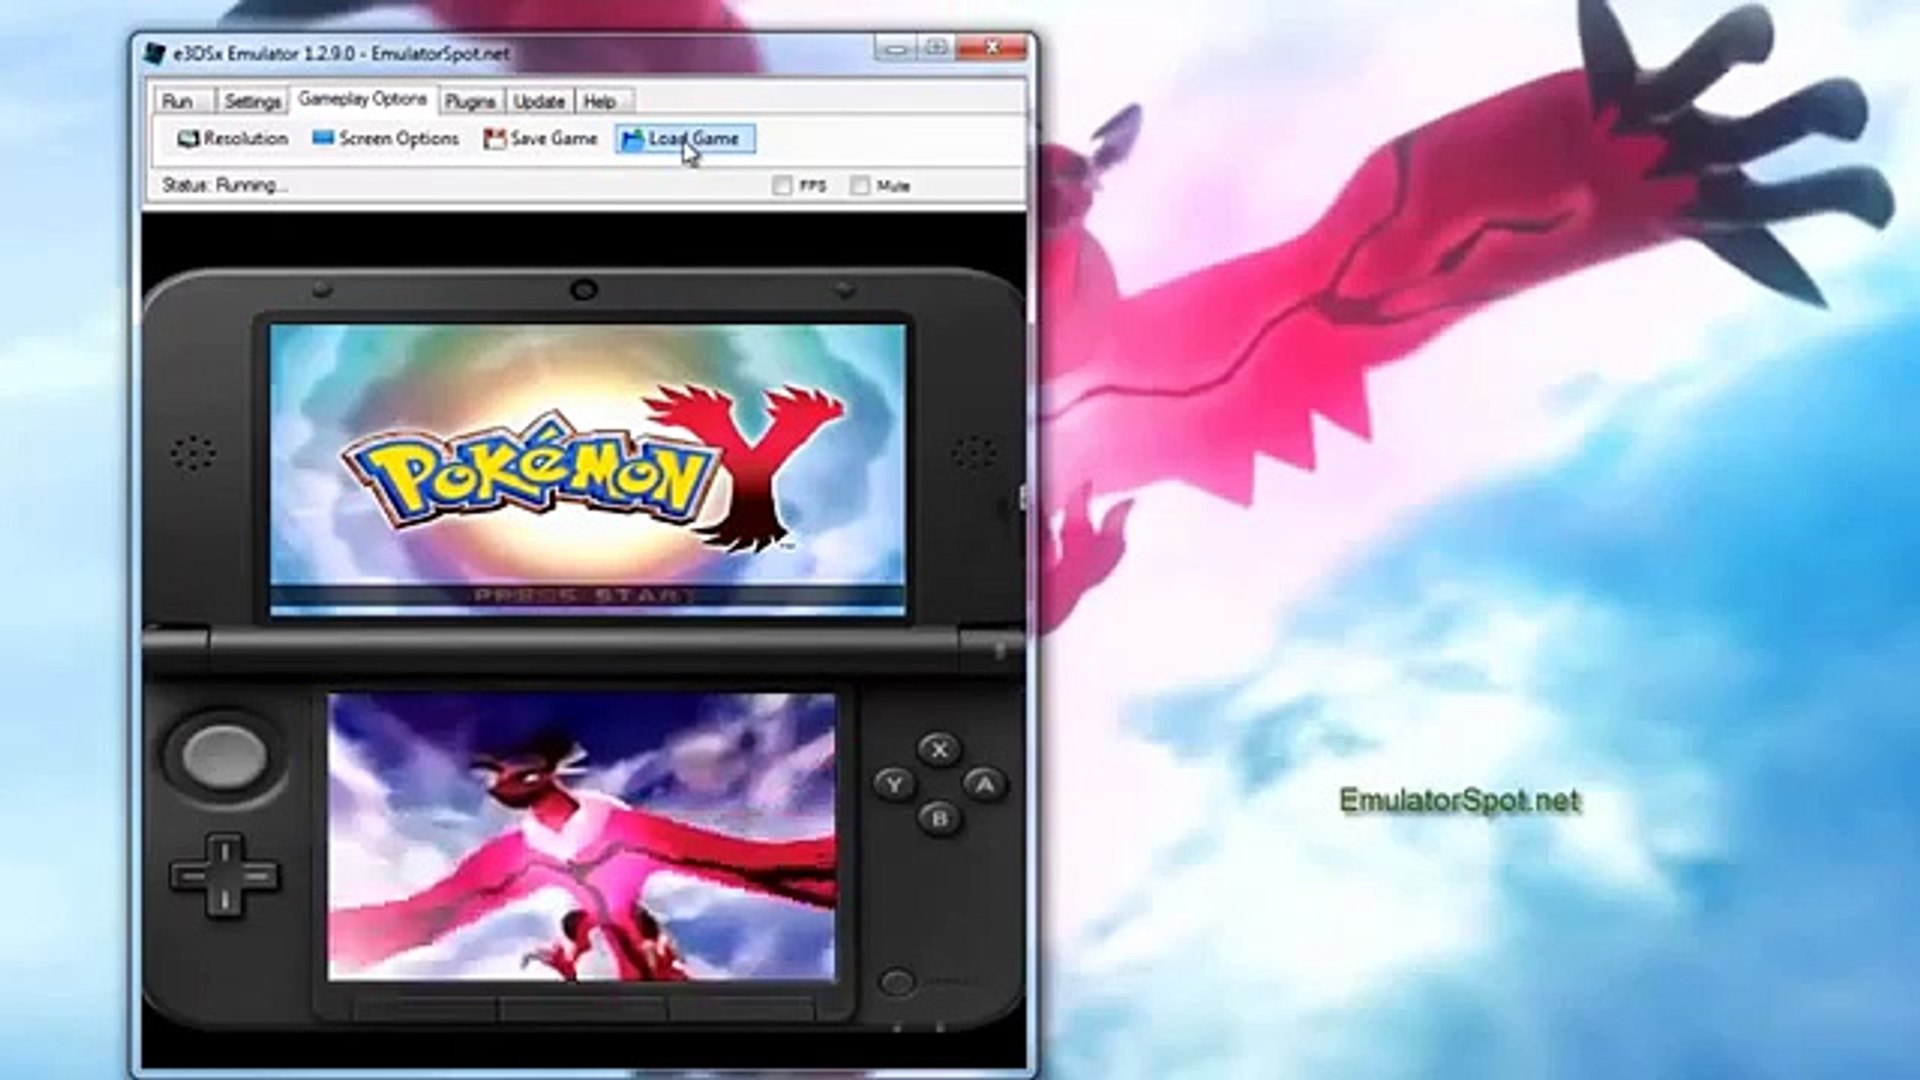Screen dimensions: 1920x1080
Task: Click the emulator title bar app icon
Action: (154, 53)
